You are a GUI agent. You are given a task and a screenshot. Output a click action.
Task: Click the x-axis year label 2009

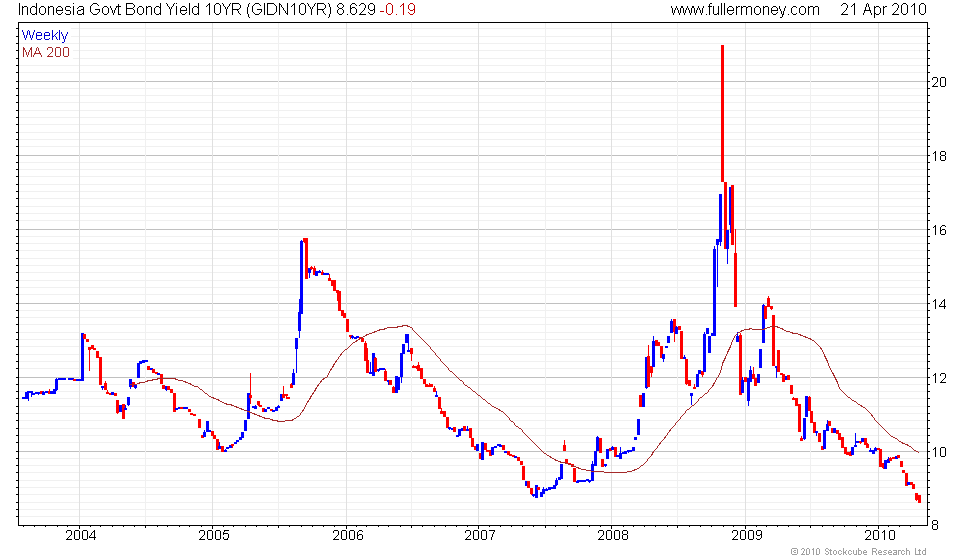(747, 536)
